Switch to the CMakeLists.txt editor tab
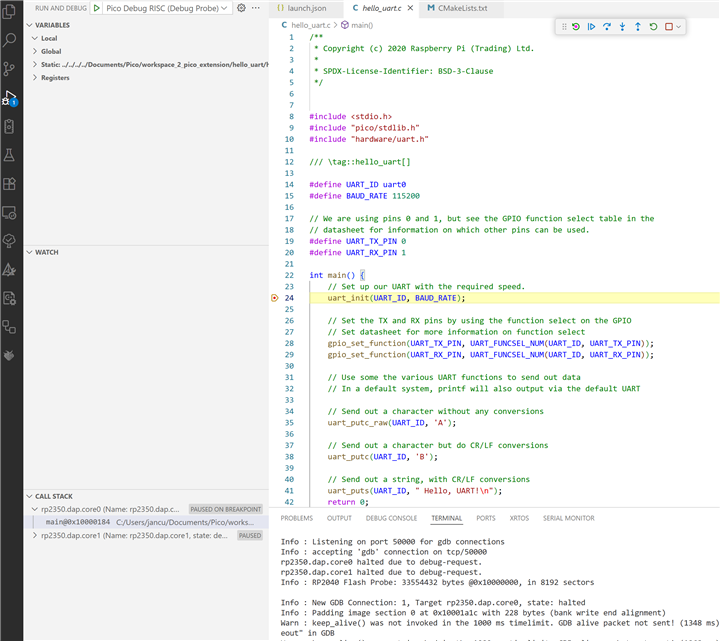Screen dimensions: 720x641 [456, 8]
